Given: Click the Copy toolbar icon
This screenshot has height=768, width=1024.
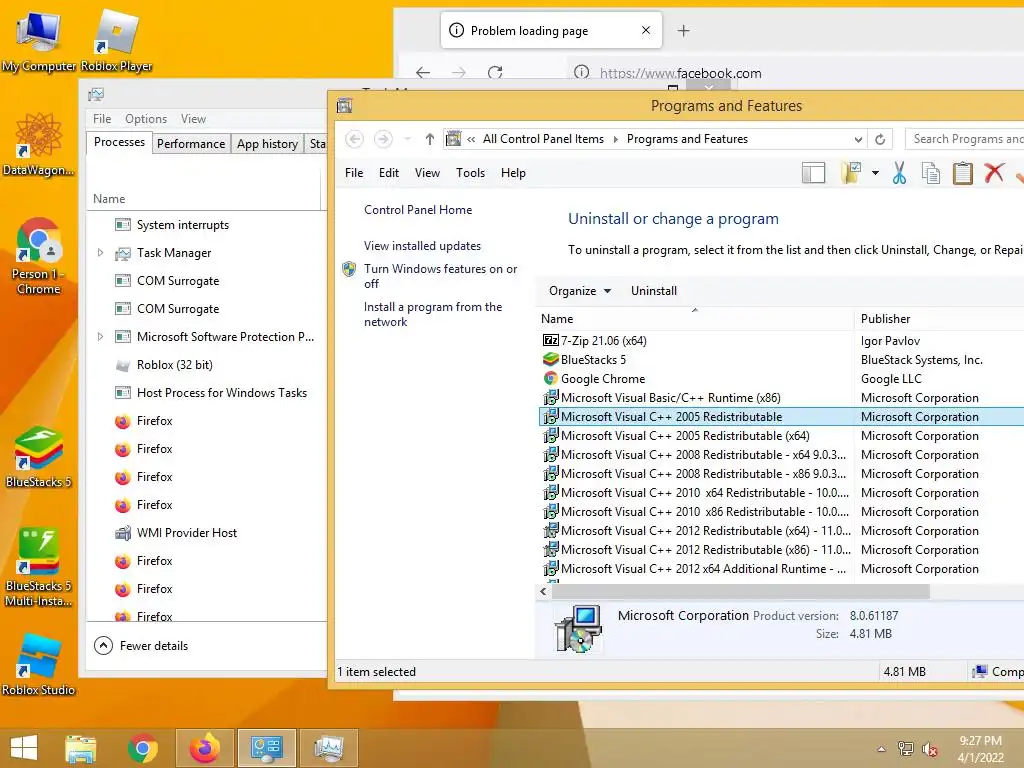Looking at the screenshot, I should [x=931, y=173].
